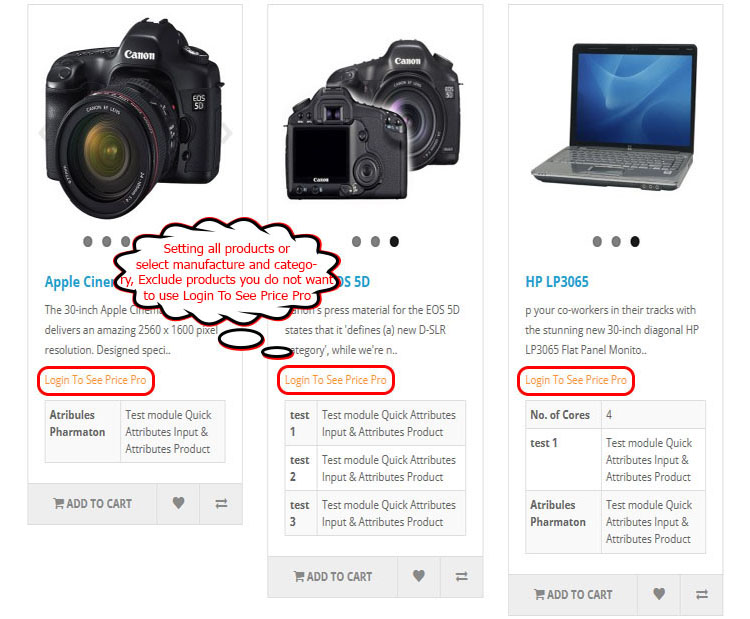
Task: Add HP LP3065 to wishlist heart icon
Action: point(659,594)
